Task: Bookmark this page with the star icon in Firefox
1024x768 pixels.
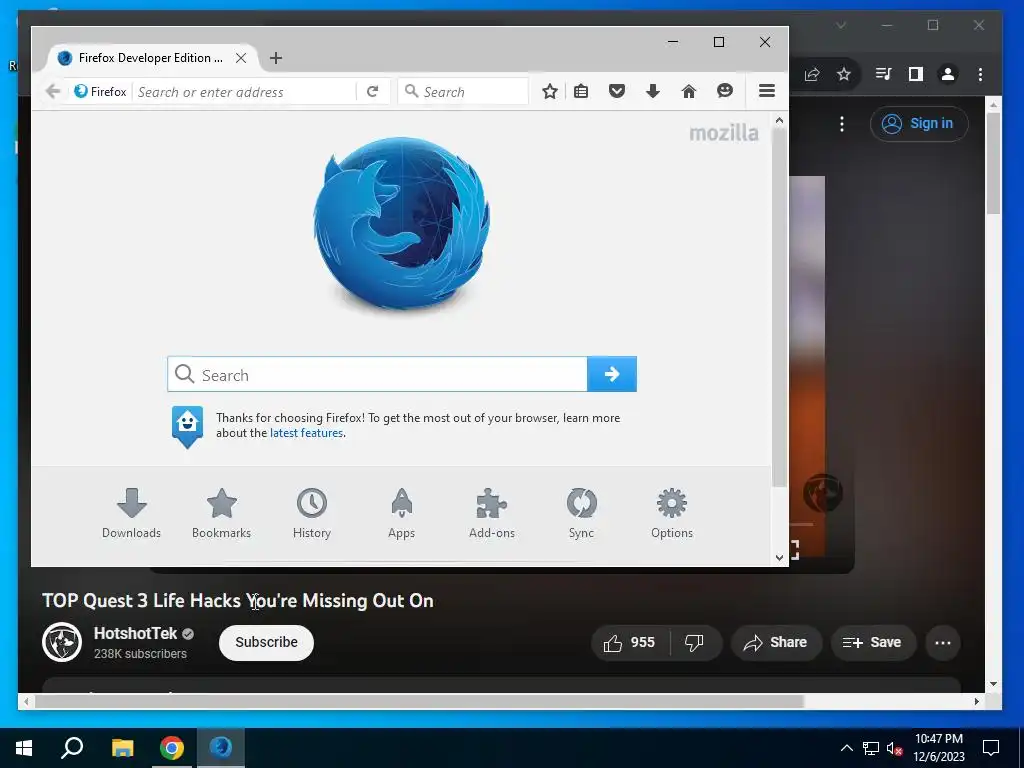Action: (550, 91)
